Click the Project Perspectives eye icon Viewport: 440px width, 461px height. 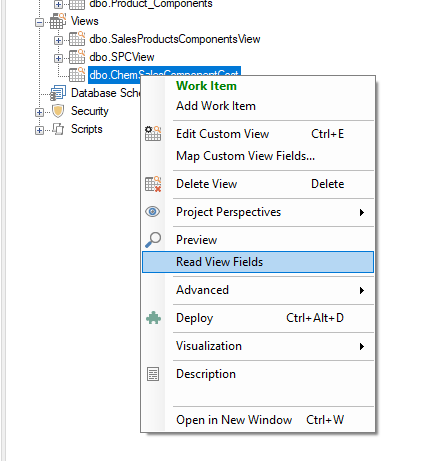153,212
